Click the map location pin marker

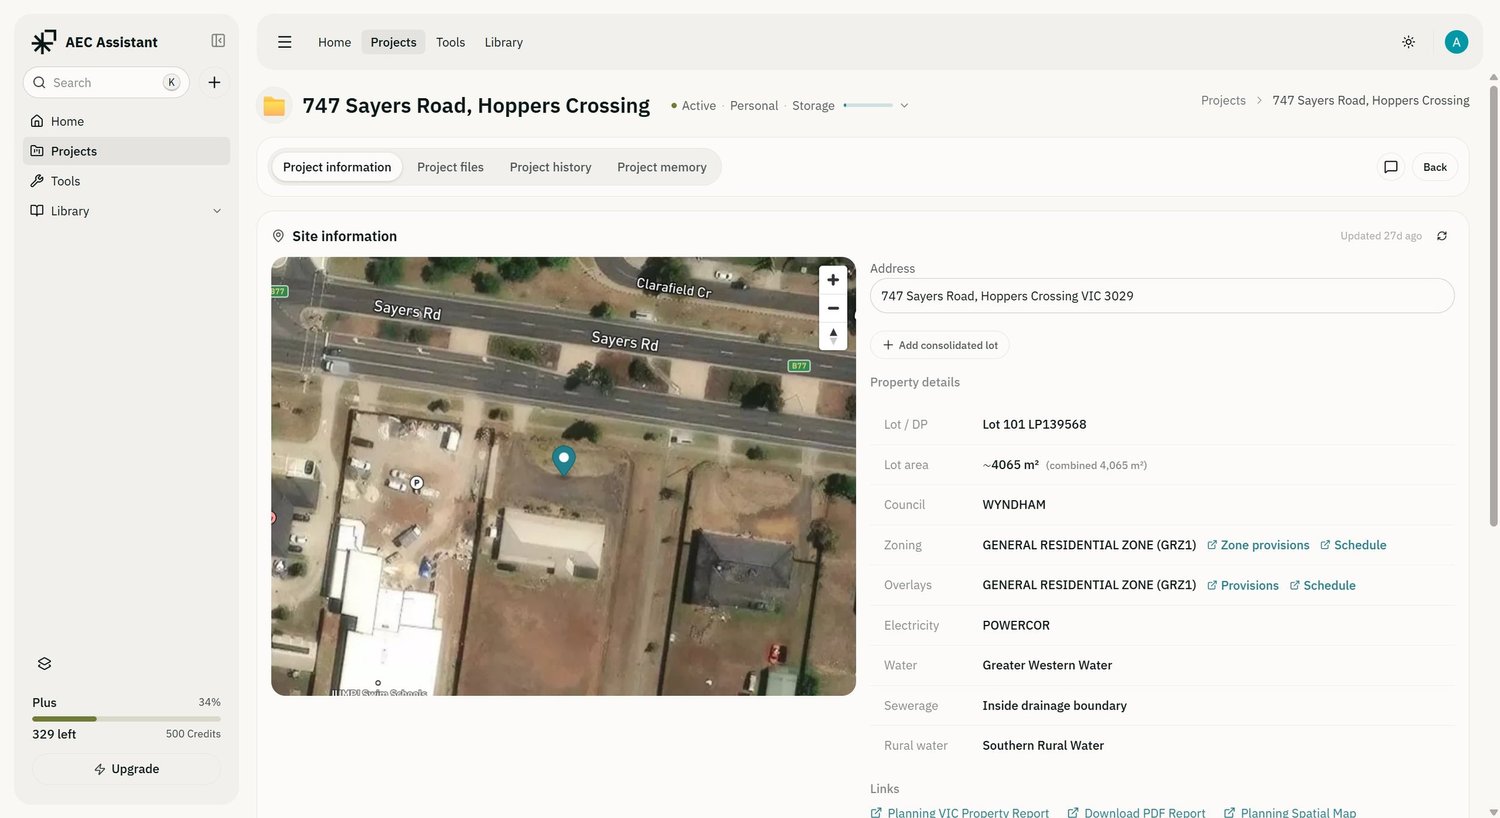click(564, 460)
